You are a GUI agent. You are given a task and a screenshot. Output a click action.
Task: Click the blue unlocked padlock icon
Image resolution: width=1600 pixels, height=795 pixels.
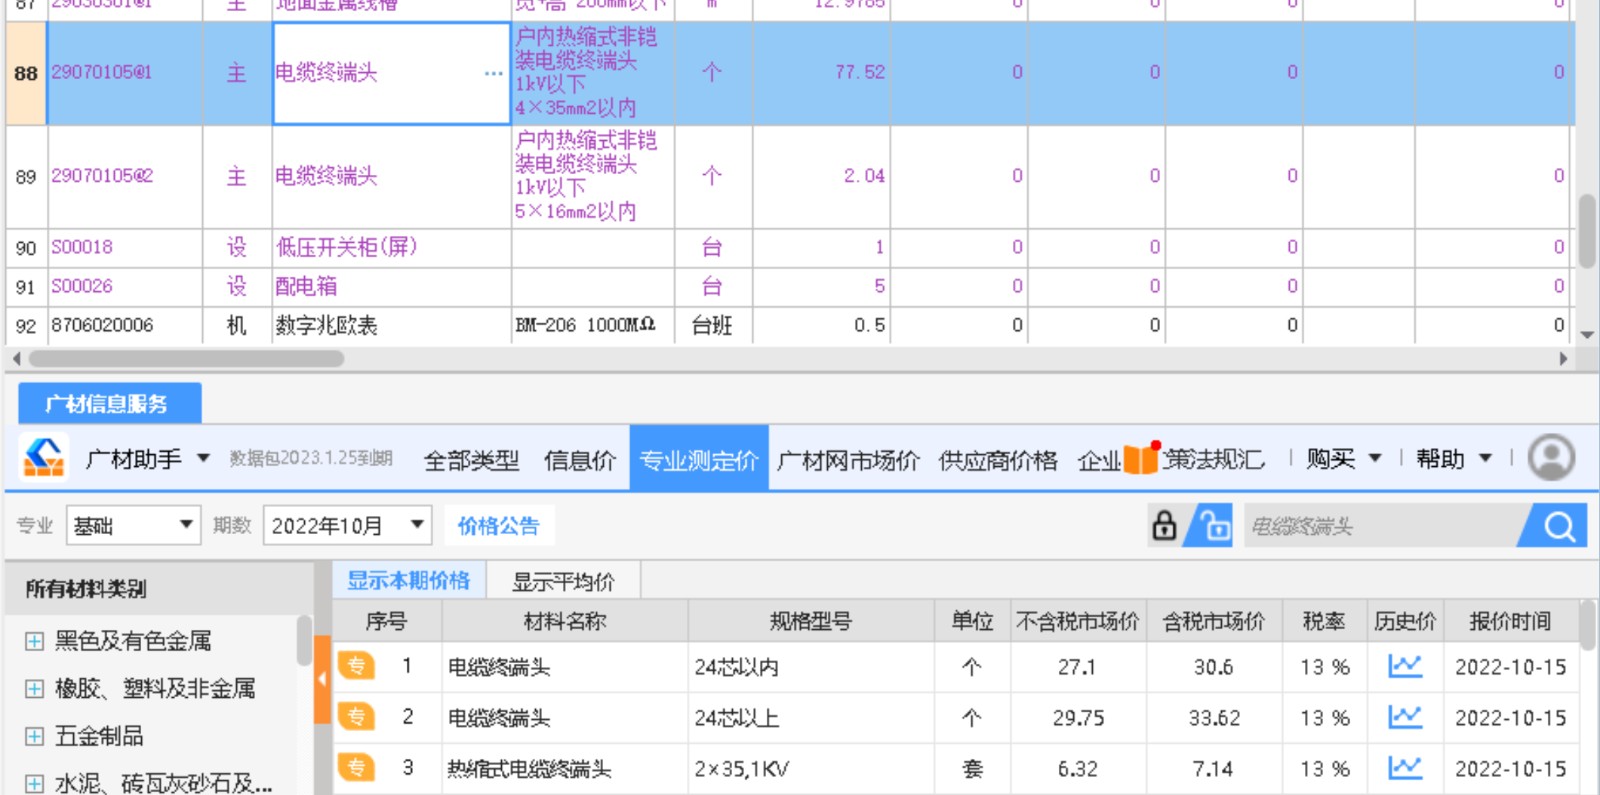tap(1214, 526)
